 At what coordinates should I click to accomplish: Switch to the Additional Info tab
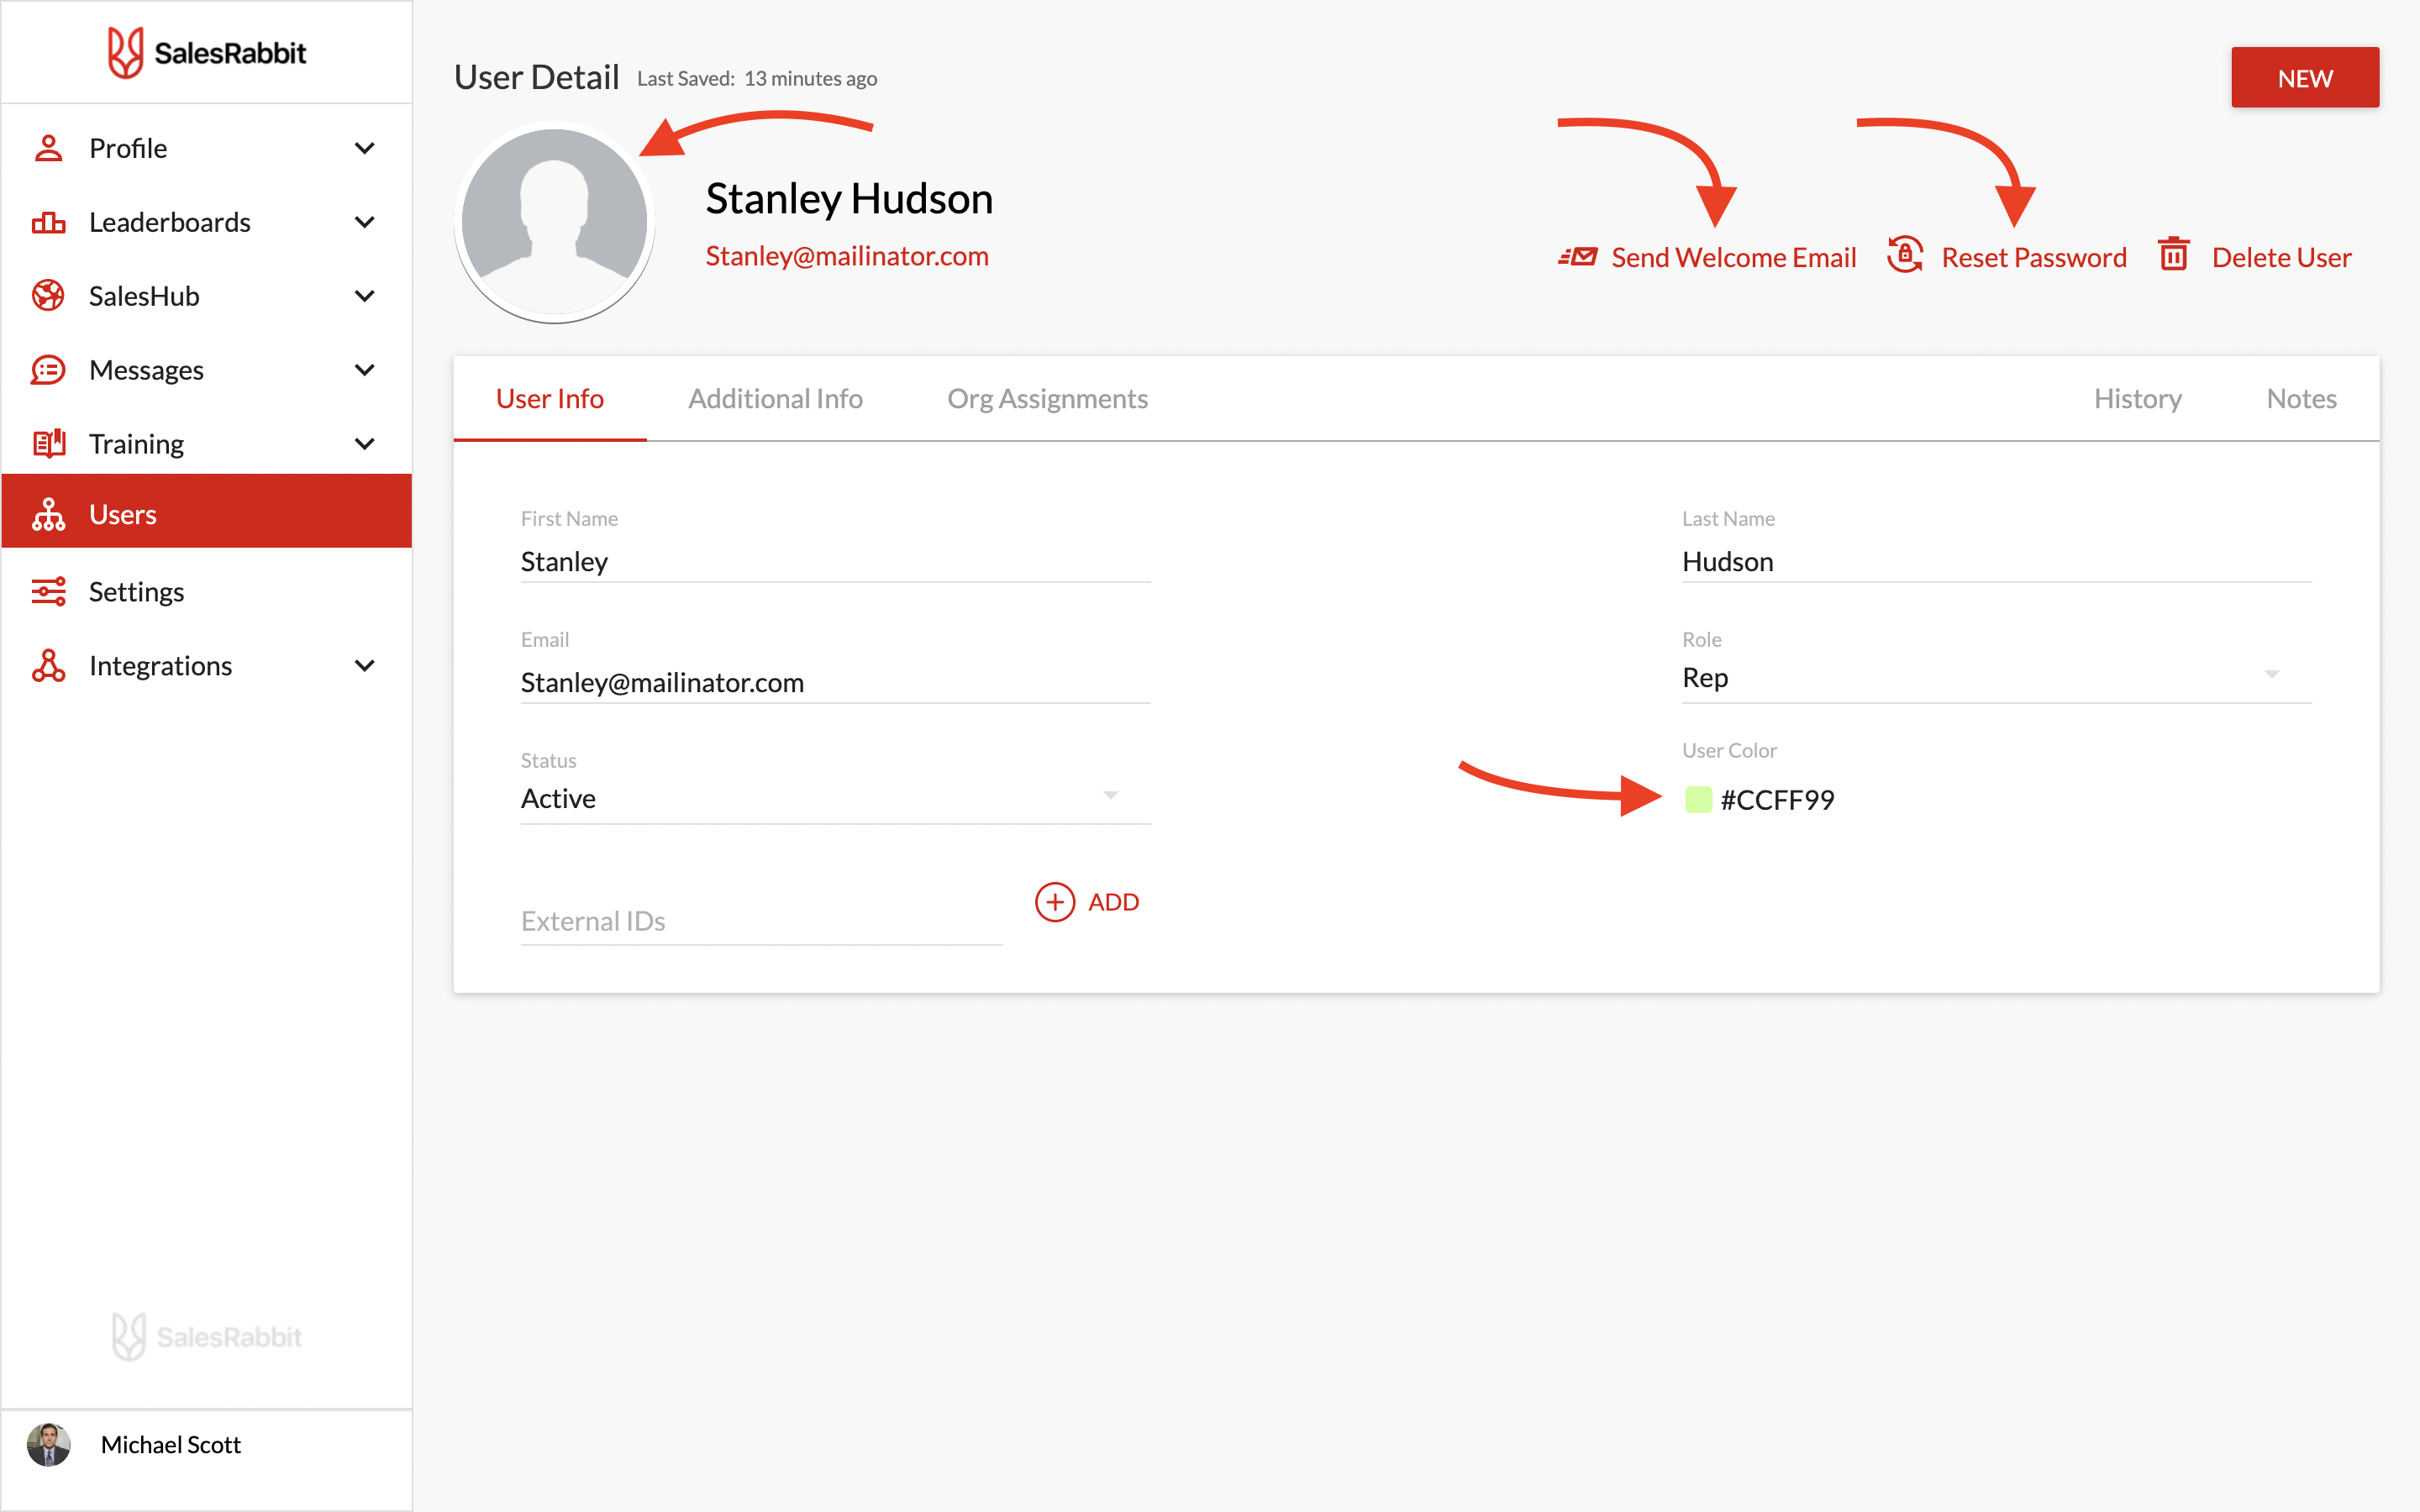[775, 398]
